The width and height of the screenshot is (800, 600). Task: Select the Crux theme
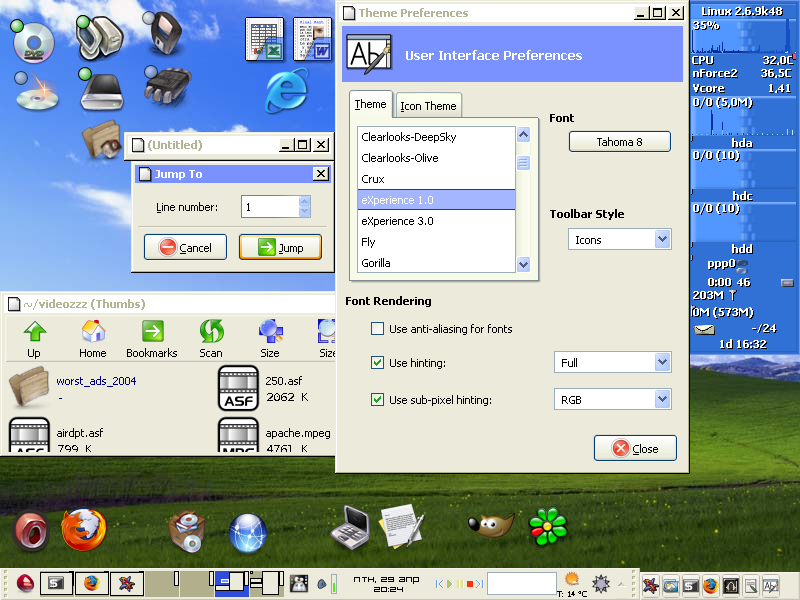point(436,179)
